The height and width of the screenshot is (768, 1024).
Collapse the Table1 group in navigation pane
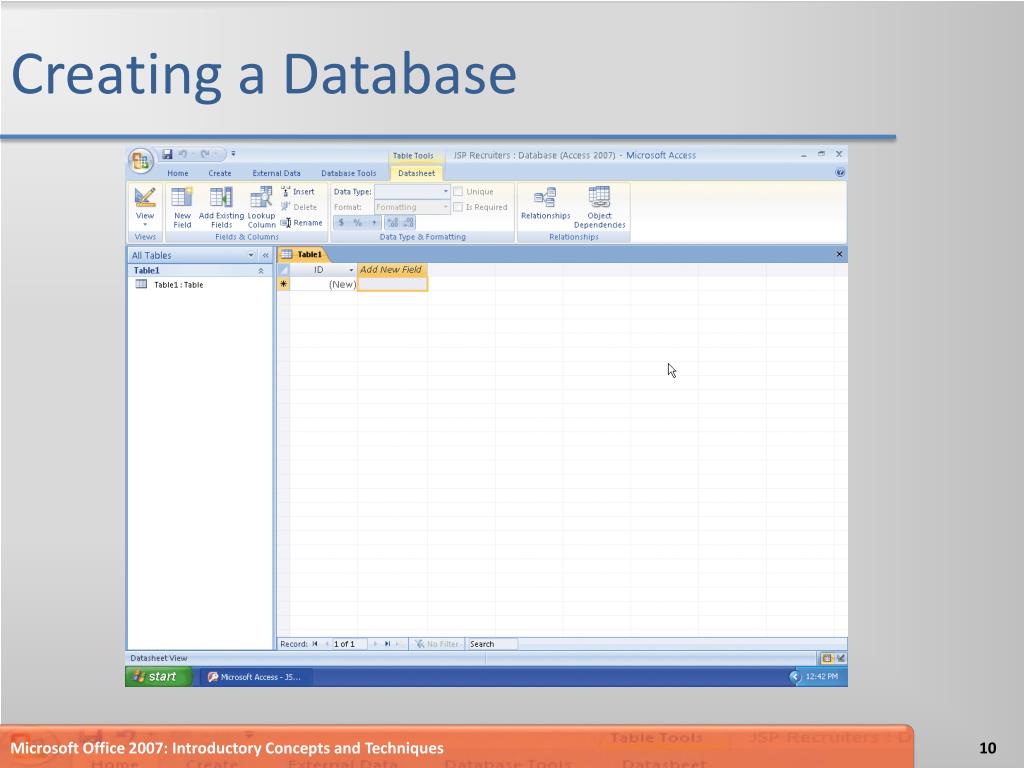click(x=261, y=270)
